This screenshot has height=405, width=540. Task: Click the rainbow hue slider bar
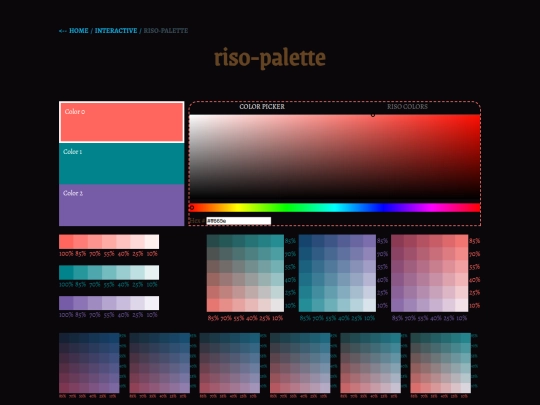point(334,207)
